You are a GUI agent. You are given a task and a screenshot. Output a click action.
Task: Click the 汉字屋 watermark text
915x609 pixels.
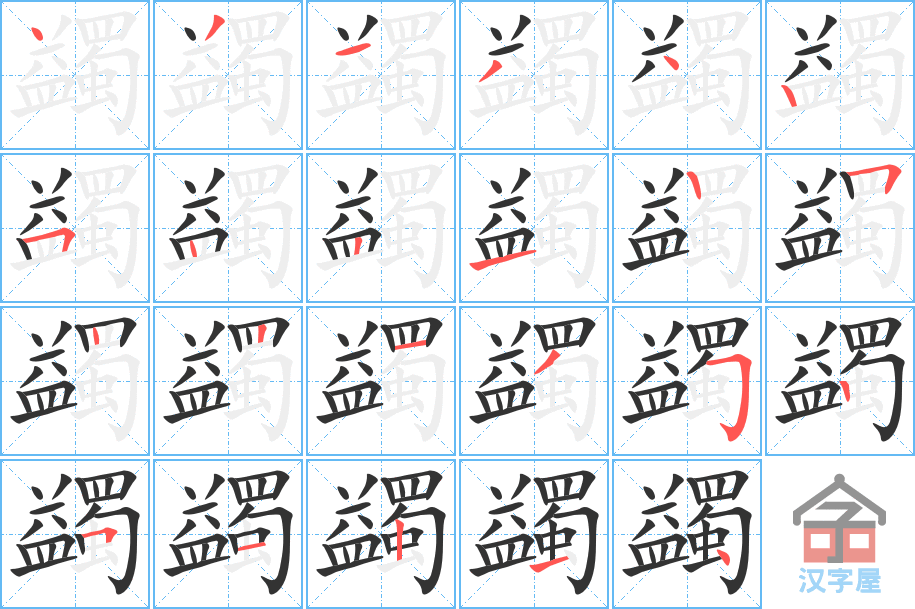[840, 581]
